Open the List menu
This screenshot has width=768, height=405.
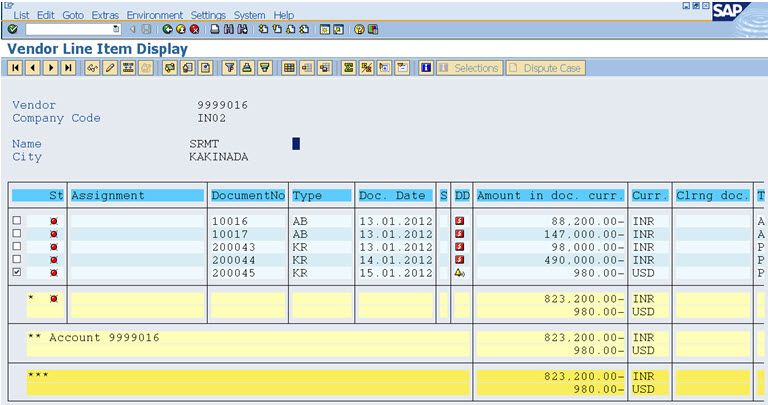(22, 15)
